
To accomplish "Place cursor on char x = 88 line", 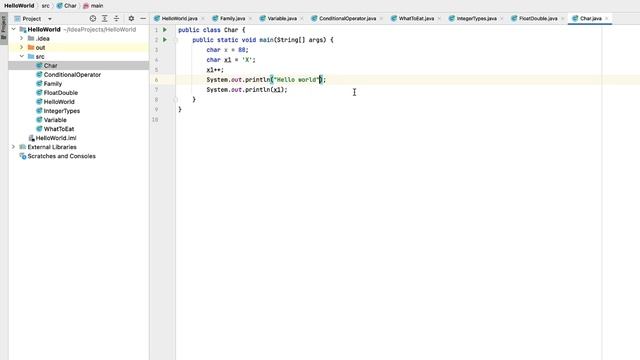I will pos(227,50).
